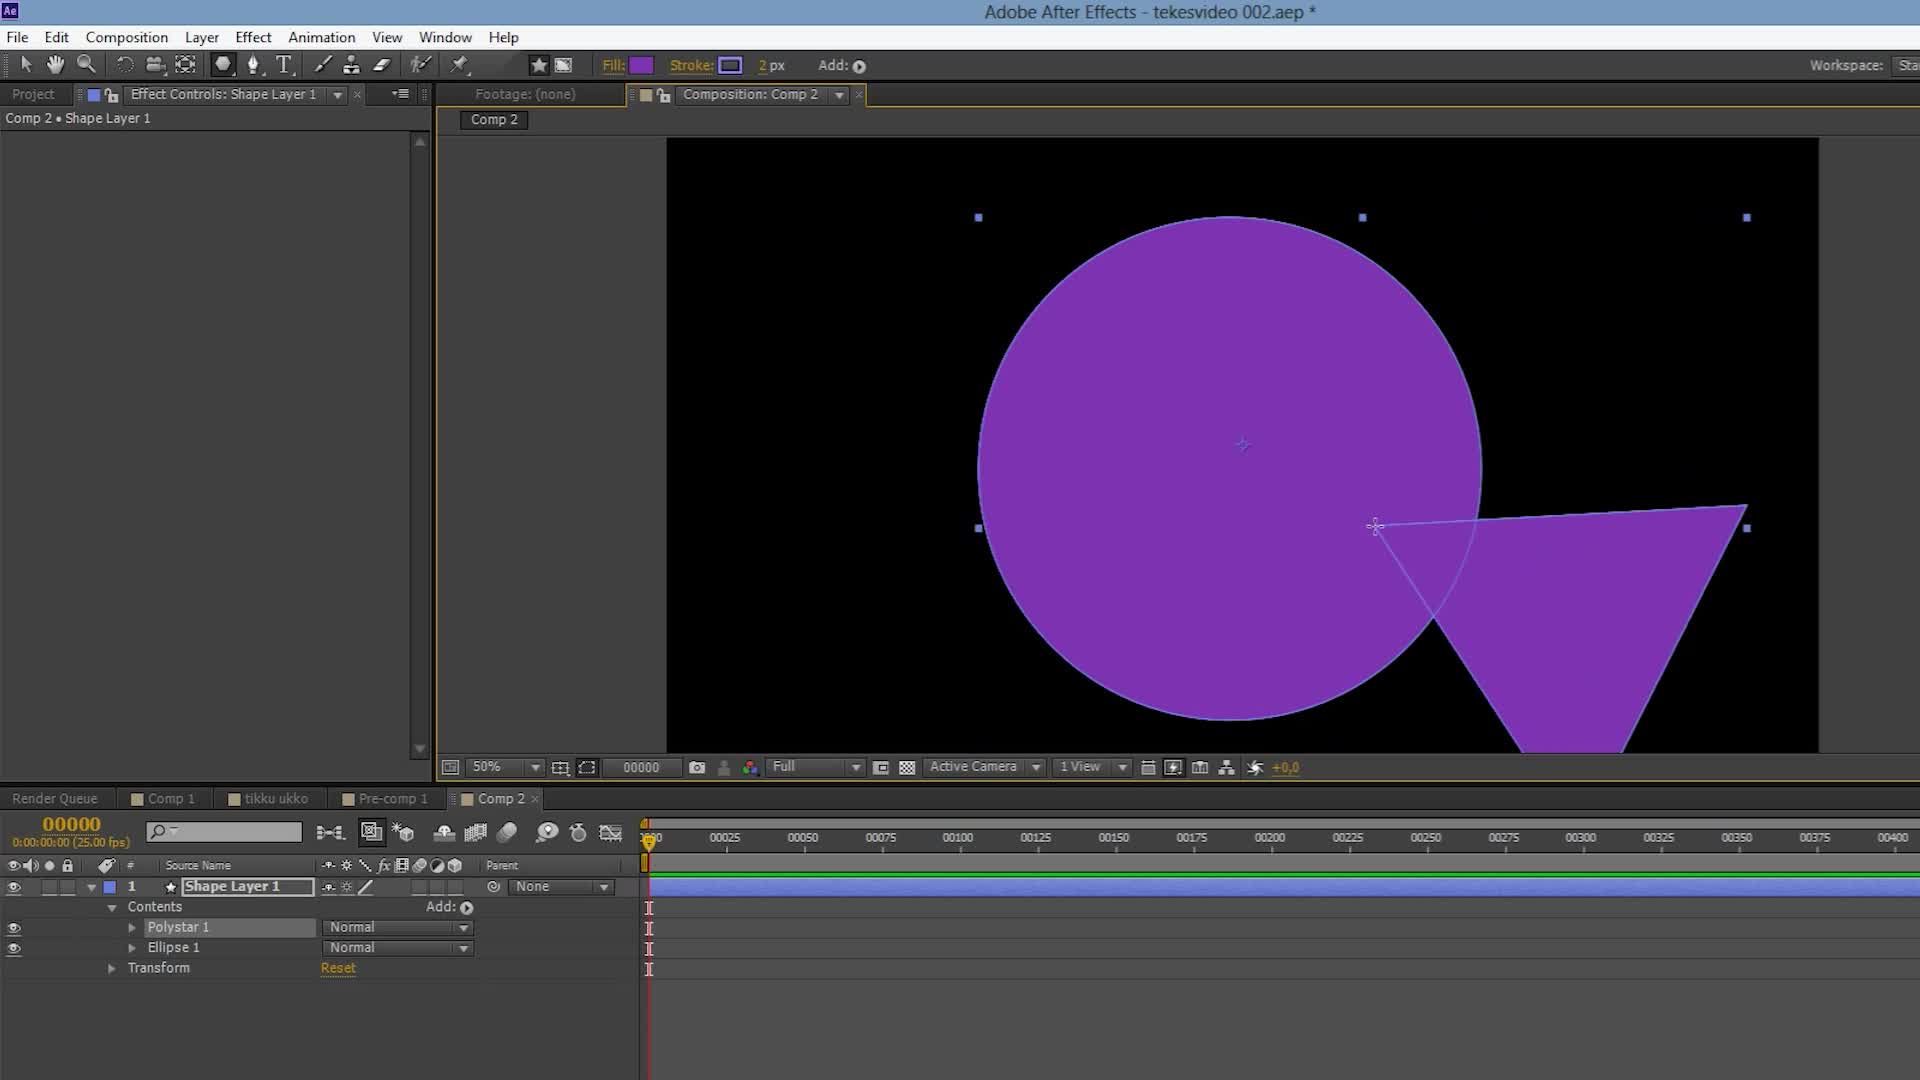Select the Pen tool
This screenshot has height=1080, width=1920.
(252, 64)
